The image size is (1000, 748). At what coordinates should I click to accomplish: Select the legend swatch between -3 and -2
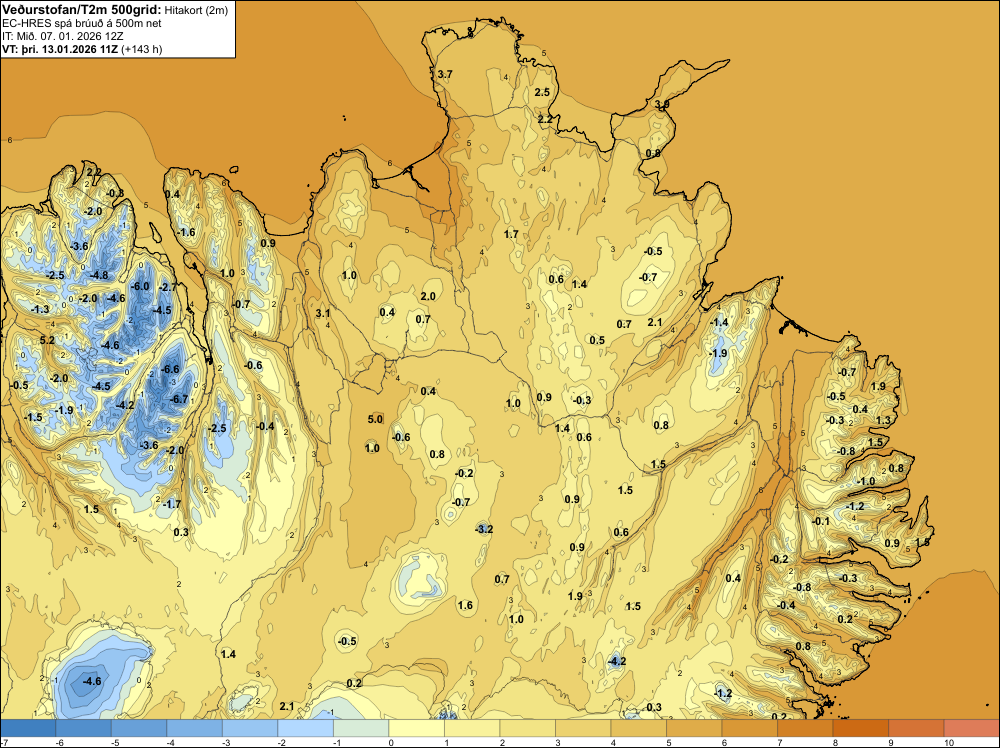coord(250,728)
